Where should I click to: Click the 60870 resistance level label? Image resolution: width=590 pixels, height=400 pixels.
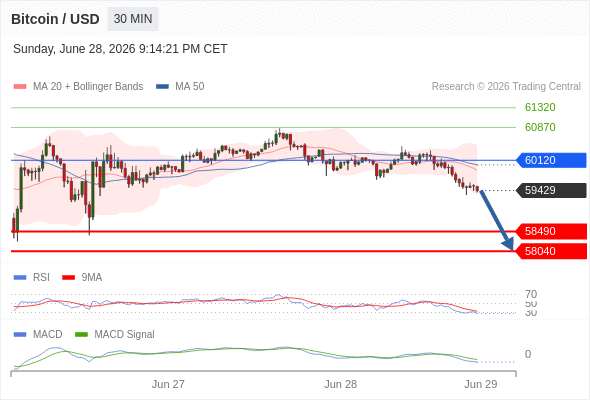tap(540, 127)
